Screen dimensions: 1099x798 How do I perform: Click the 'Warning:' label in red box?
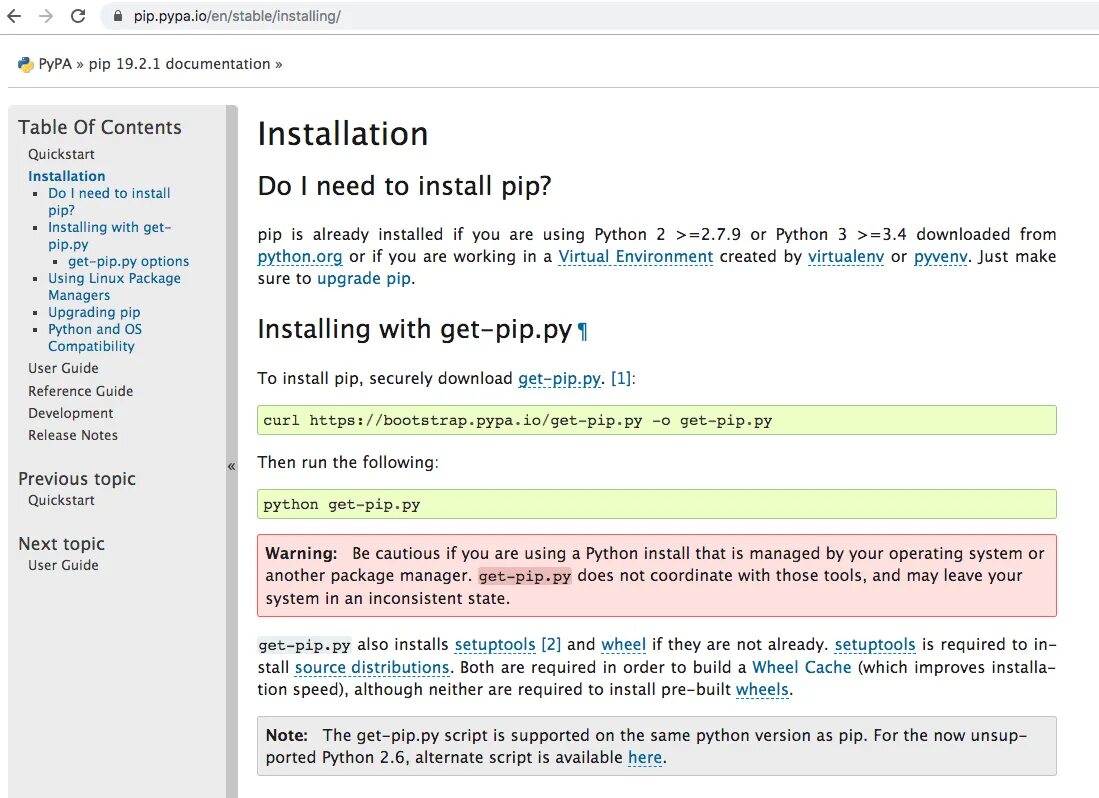point(301,553)
